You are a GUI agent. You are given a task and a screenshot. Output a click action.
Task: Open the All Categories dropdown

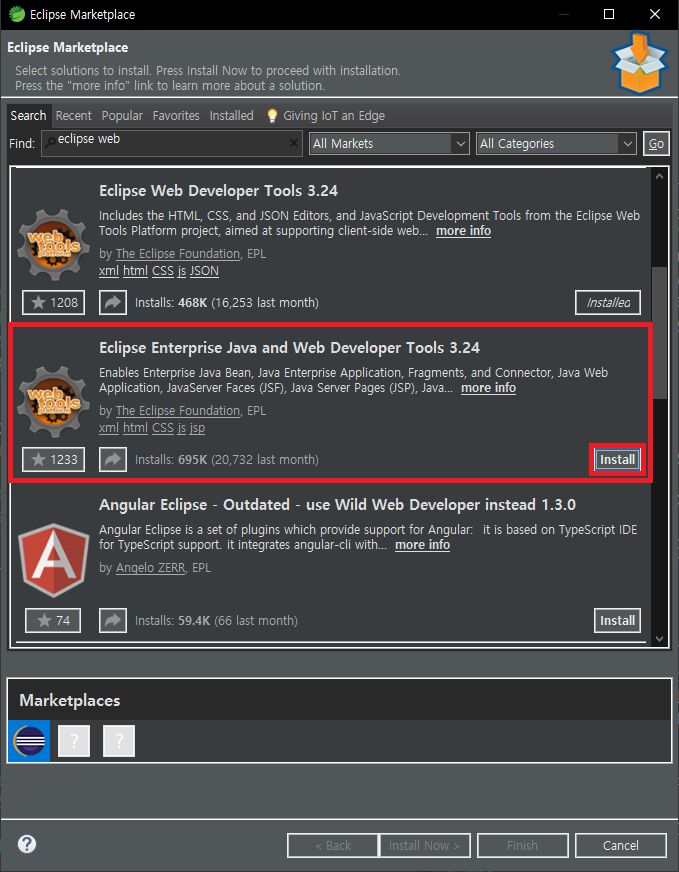point(556,143)
